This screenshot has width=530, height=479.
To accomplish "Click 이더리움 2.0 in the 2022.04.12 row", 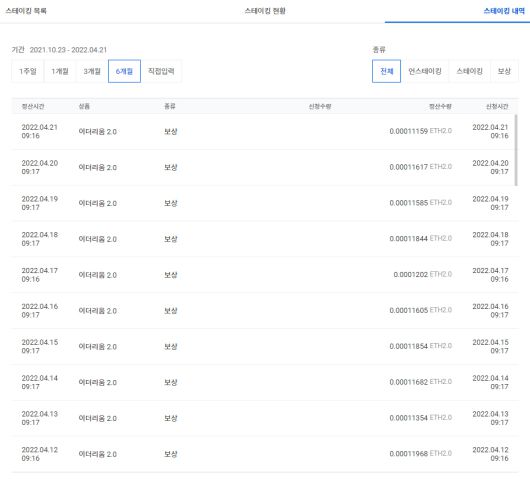I will pos(98,454).
